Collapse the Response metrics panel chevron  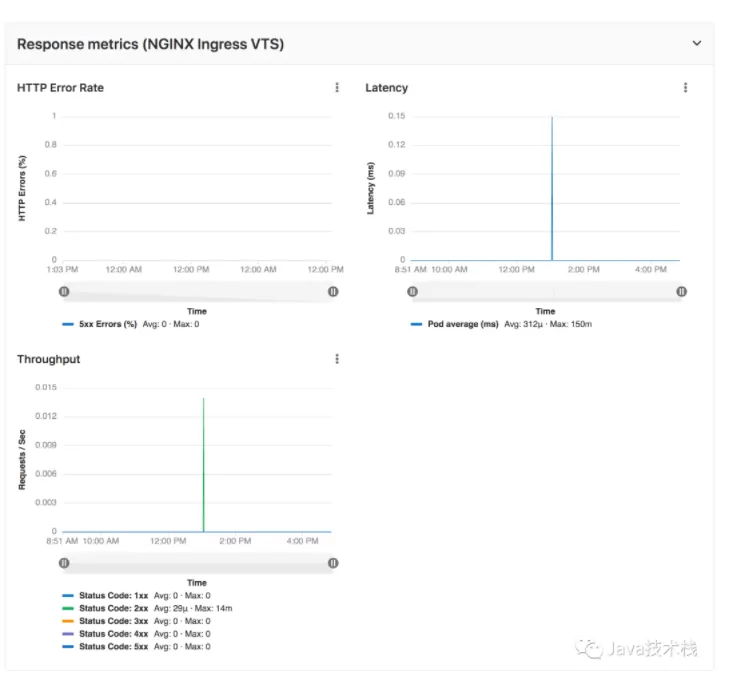(x=697, y=43)
